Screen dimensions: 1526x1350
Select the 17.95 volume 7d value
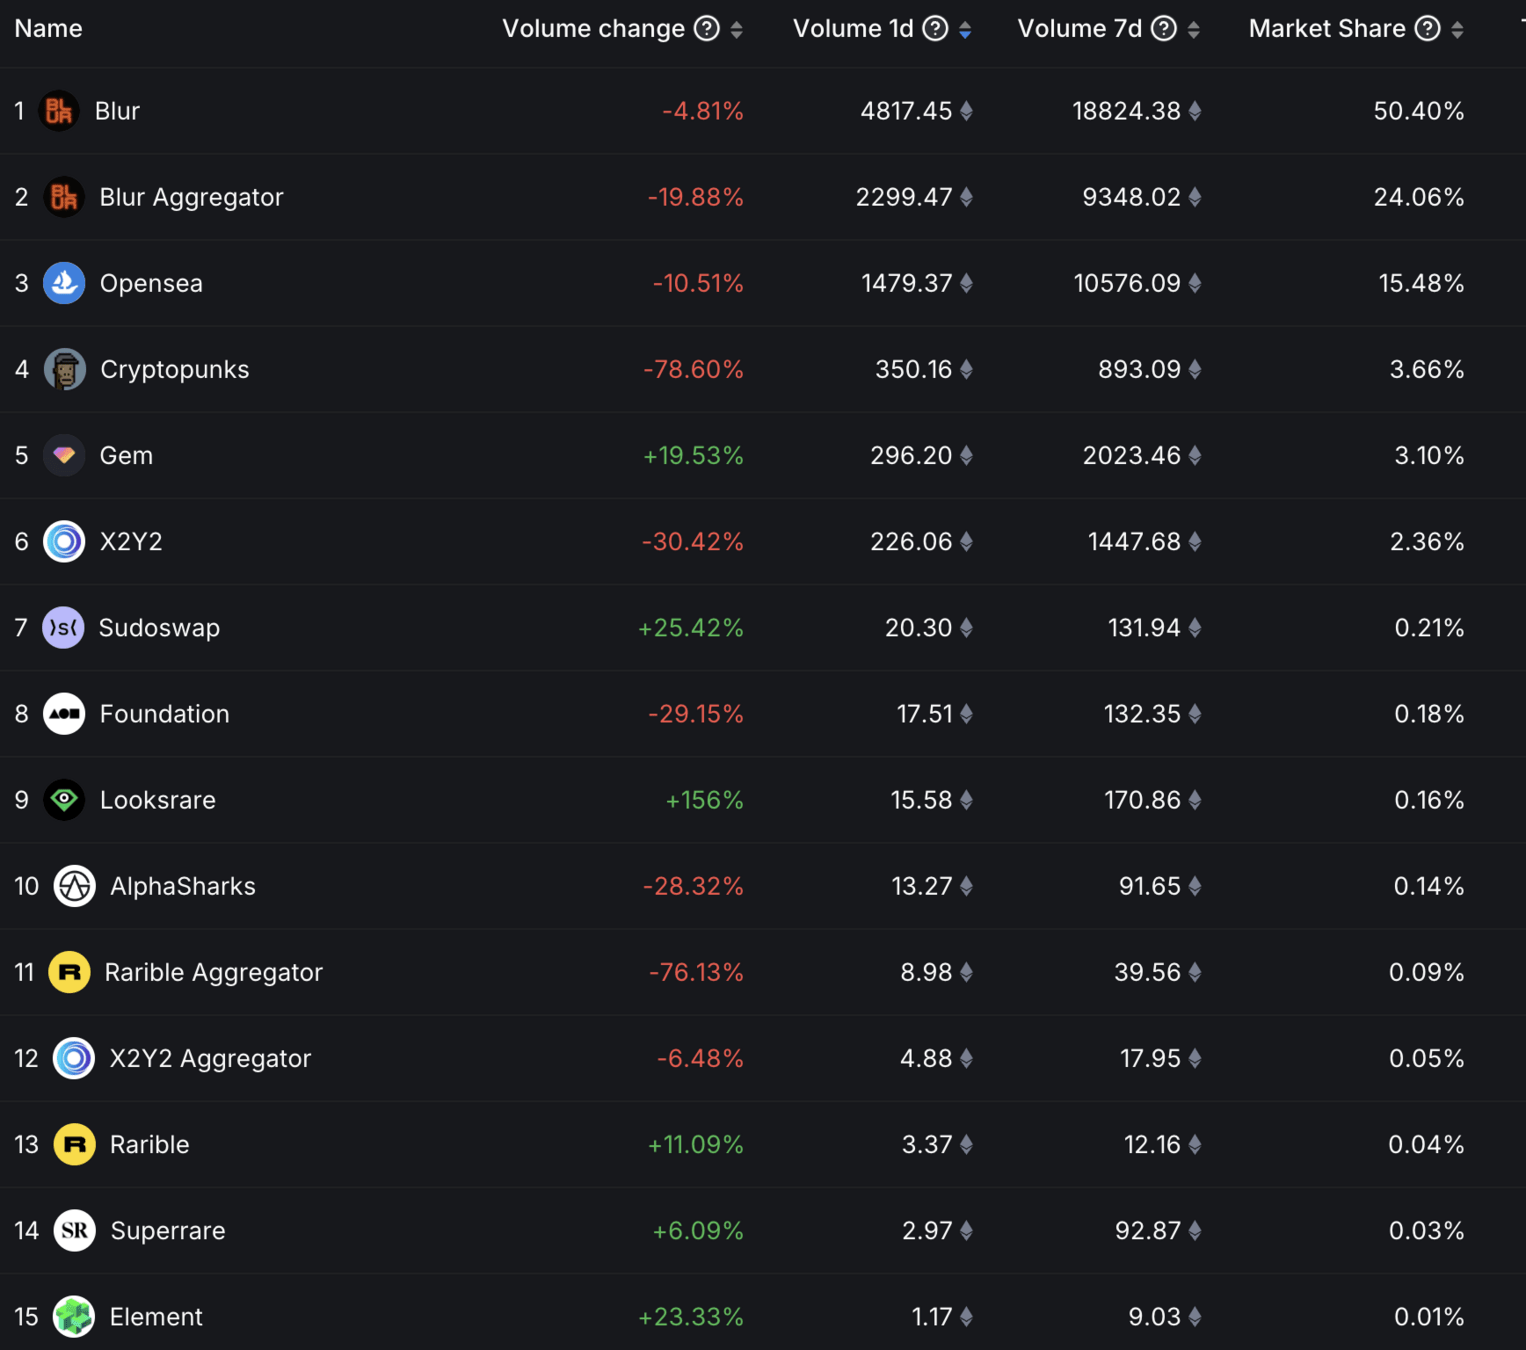[1150, 1058]
